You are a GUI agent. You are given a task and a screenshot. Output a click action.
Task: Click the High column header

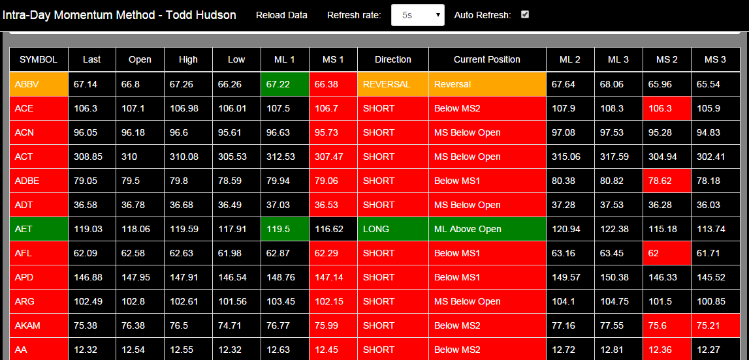point(188,60)
